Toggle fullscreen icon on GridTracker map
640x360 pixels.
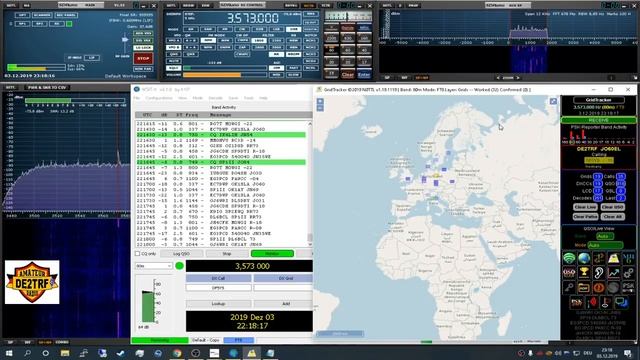[553, 101]
